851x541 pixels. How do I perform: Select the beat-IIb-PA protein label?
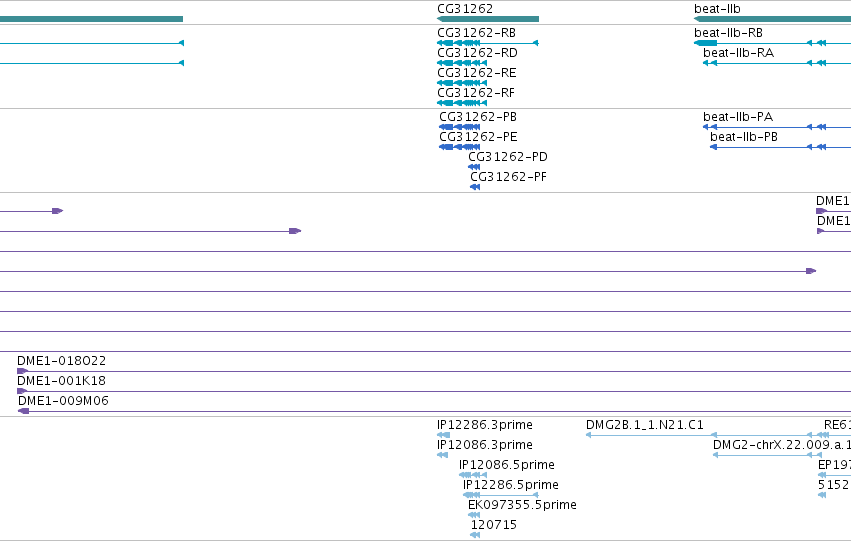[x=738, y=117]
